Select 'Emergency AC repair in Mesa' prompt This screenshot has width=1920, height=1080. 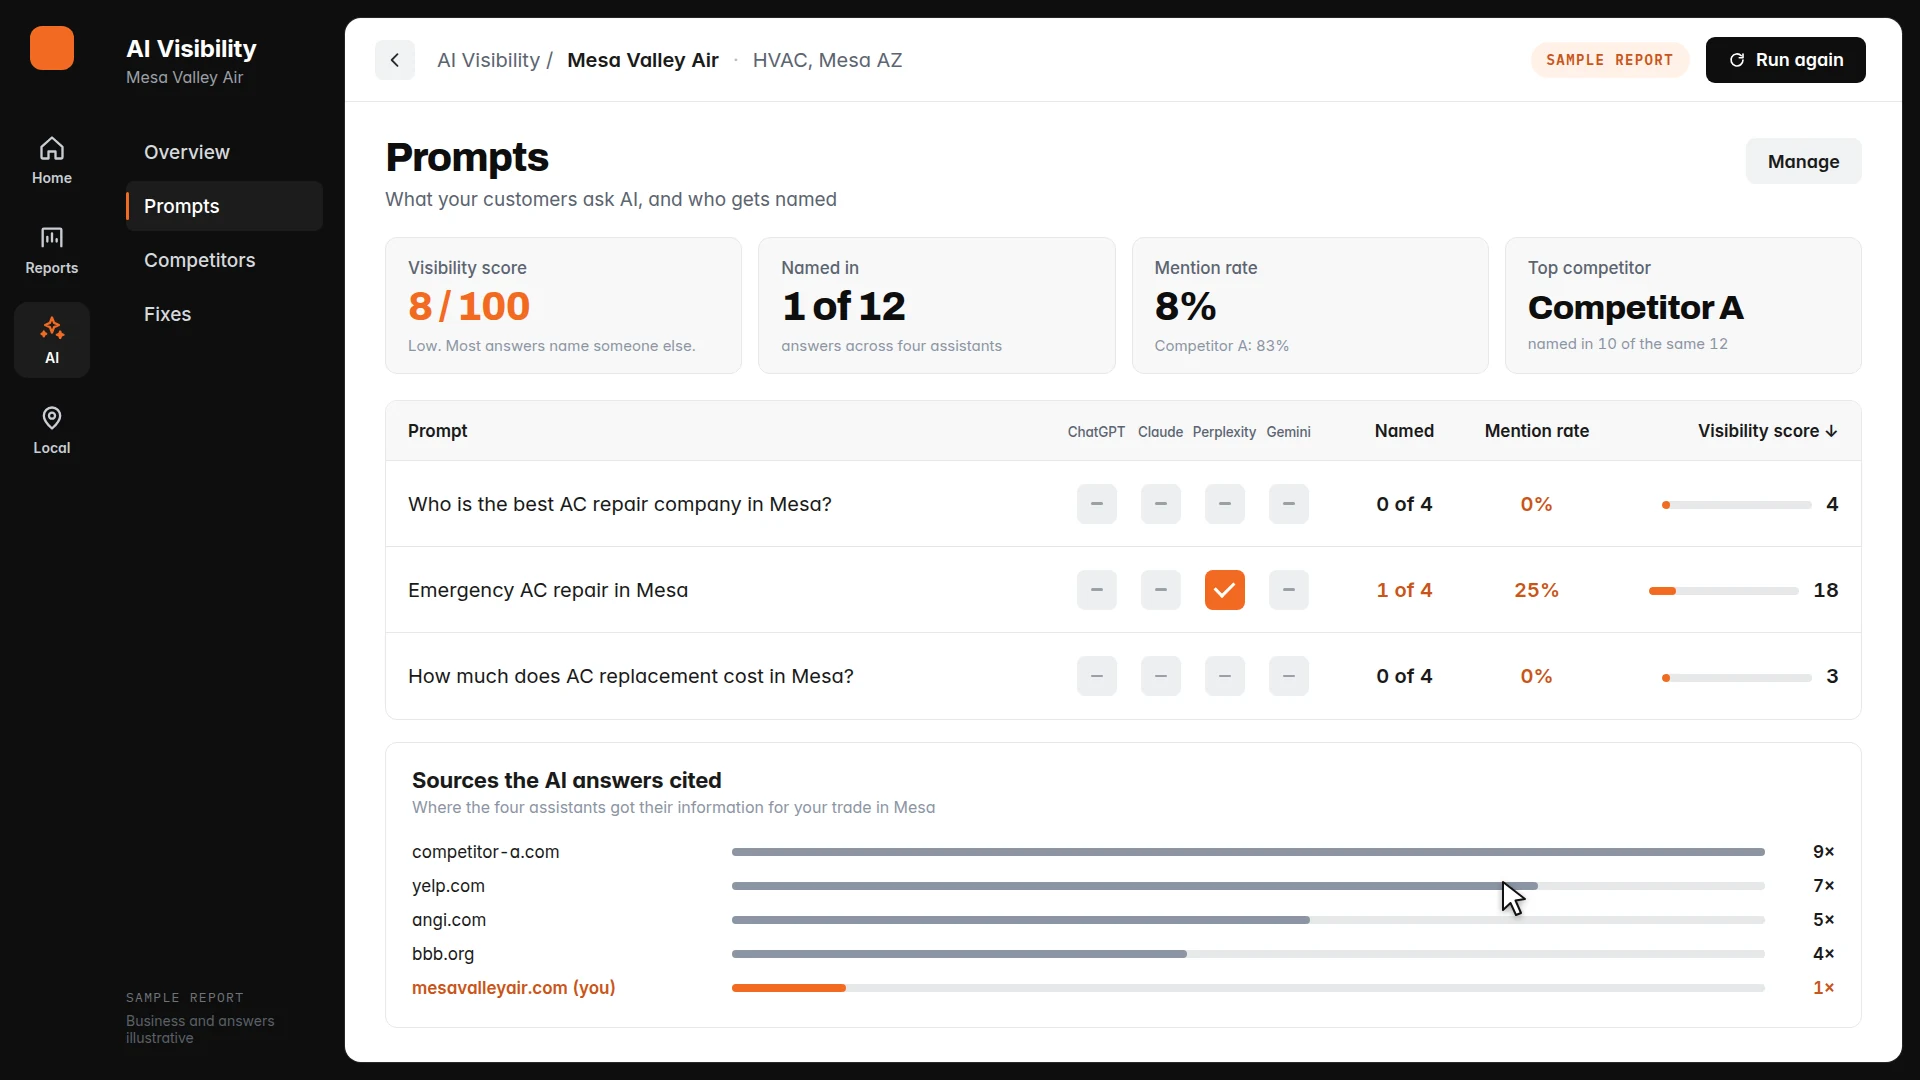[x=548, y=590]
